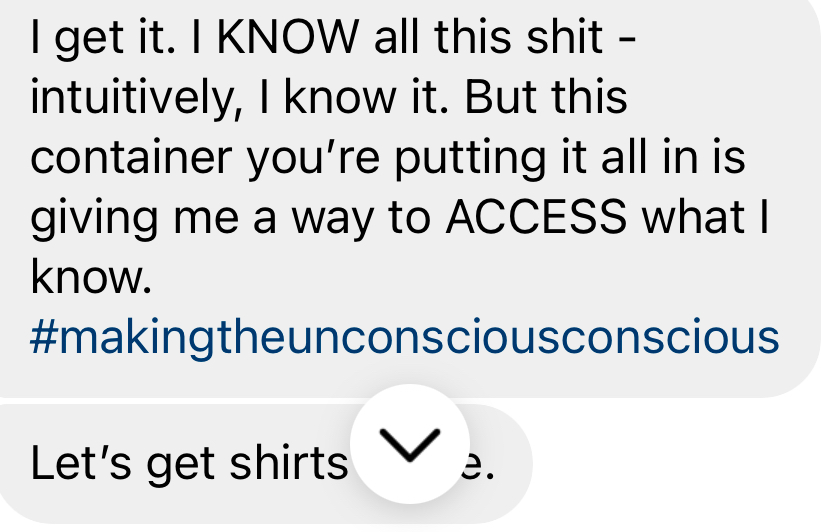
Task: Click the word "you're" in the message
Action: click(313, 159)
